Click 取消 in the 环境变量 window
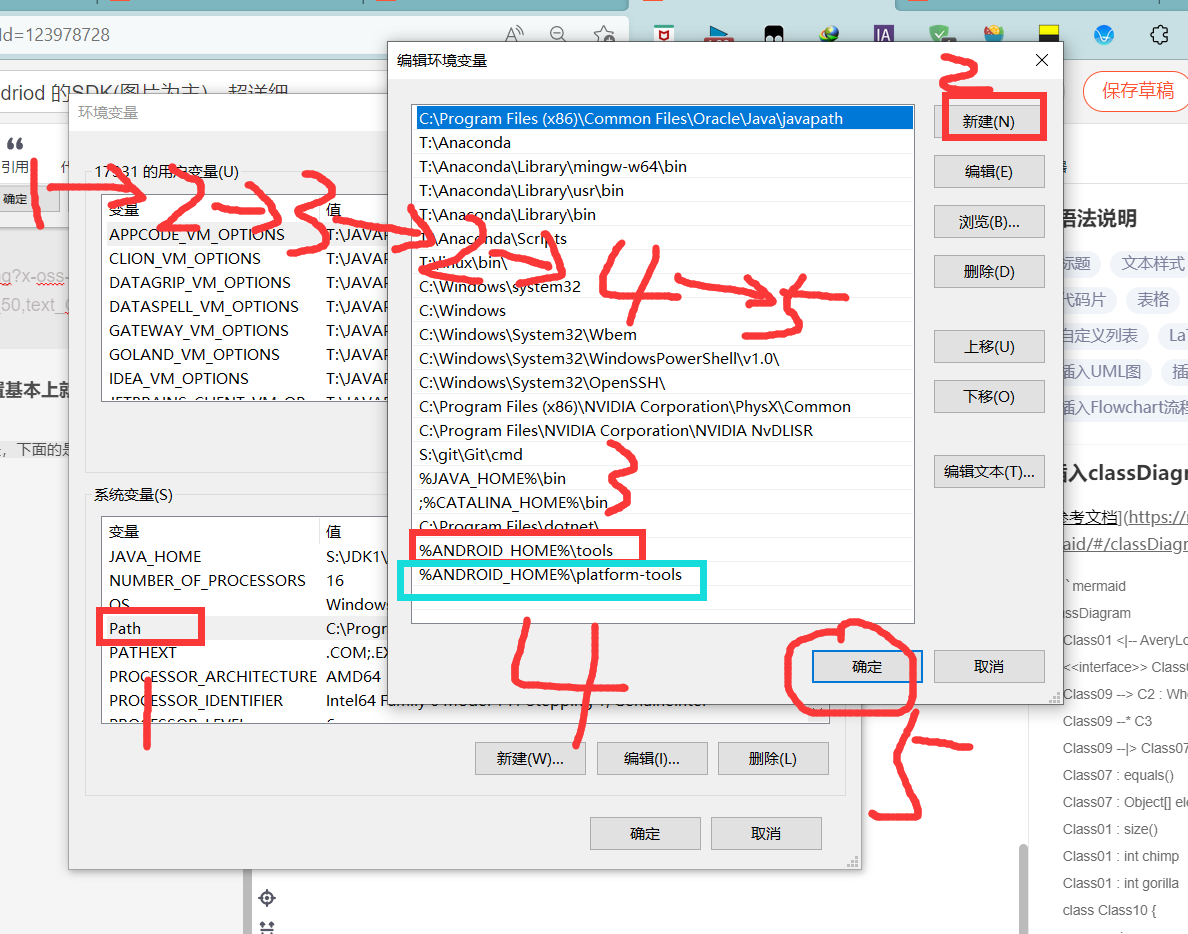 click(766, 833)
